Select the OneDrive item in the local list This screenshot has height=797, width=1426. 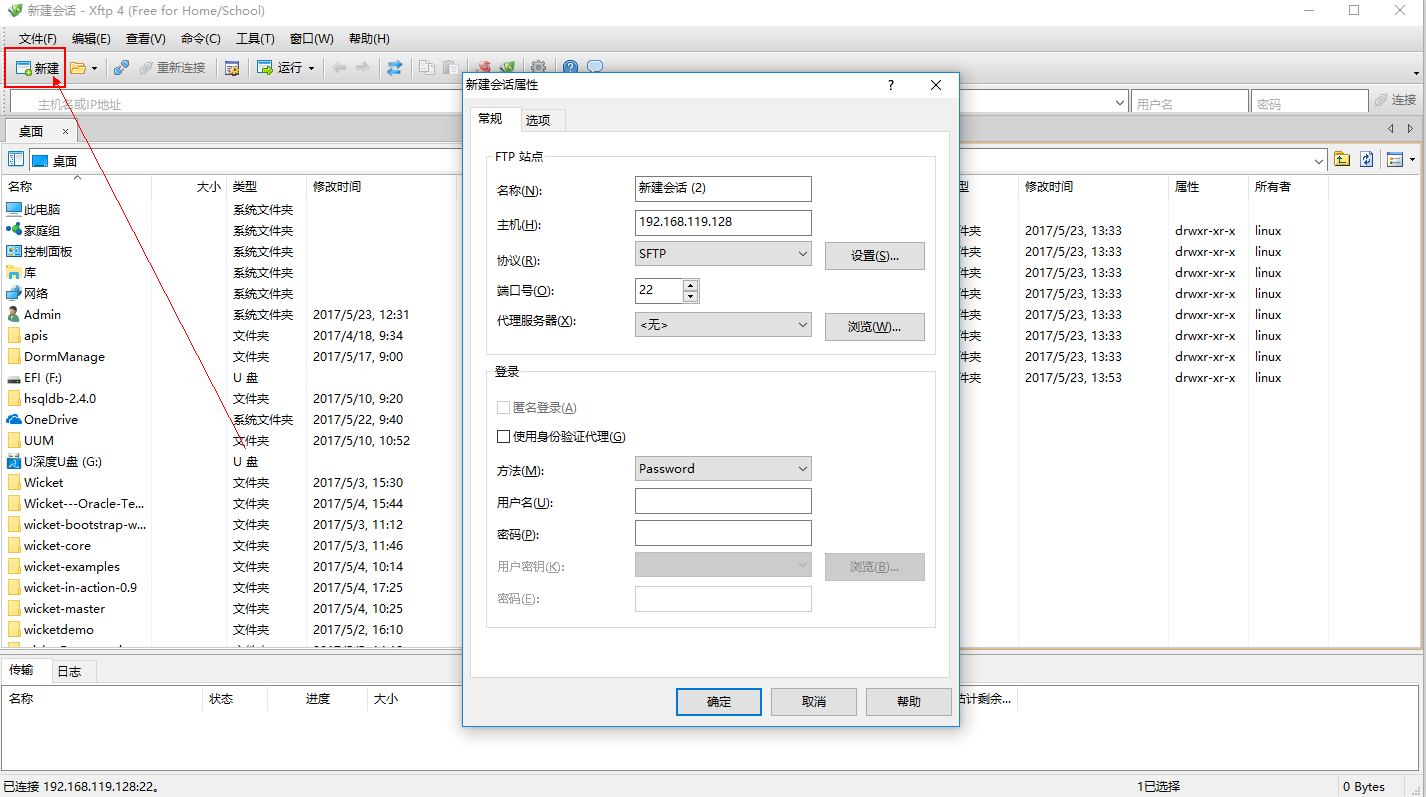coord(50,419)
